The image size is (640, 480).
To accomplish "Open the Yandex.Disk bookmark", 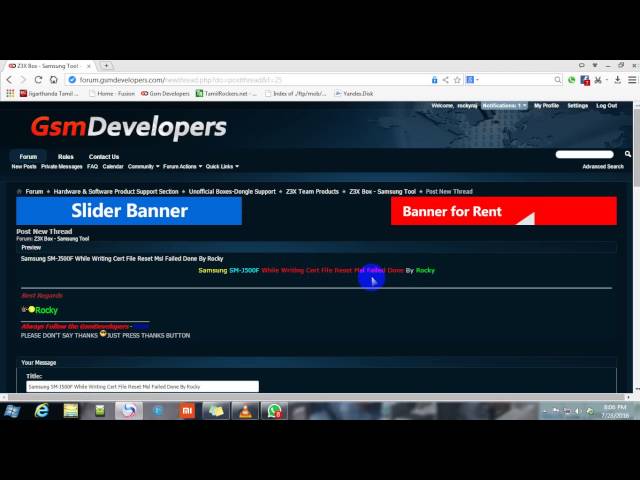I will [354, 93].
